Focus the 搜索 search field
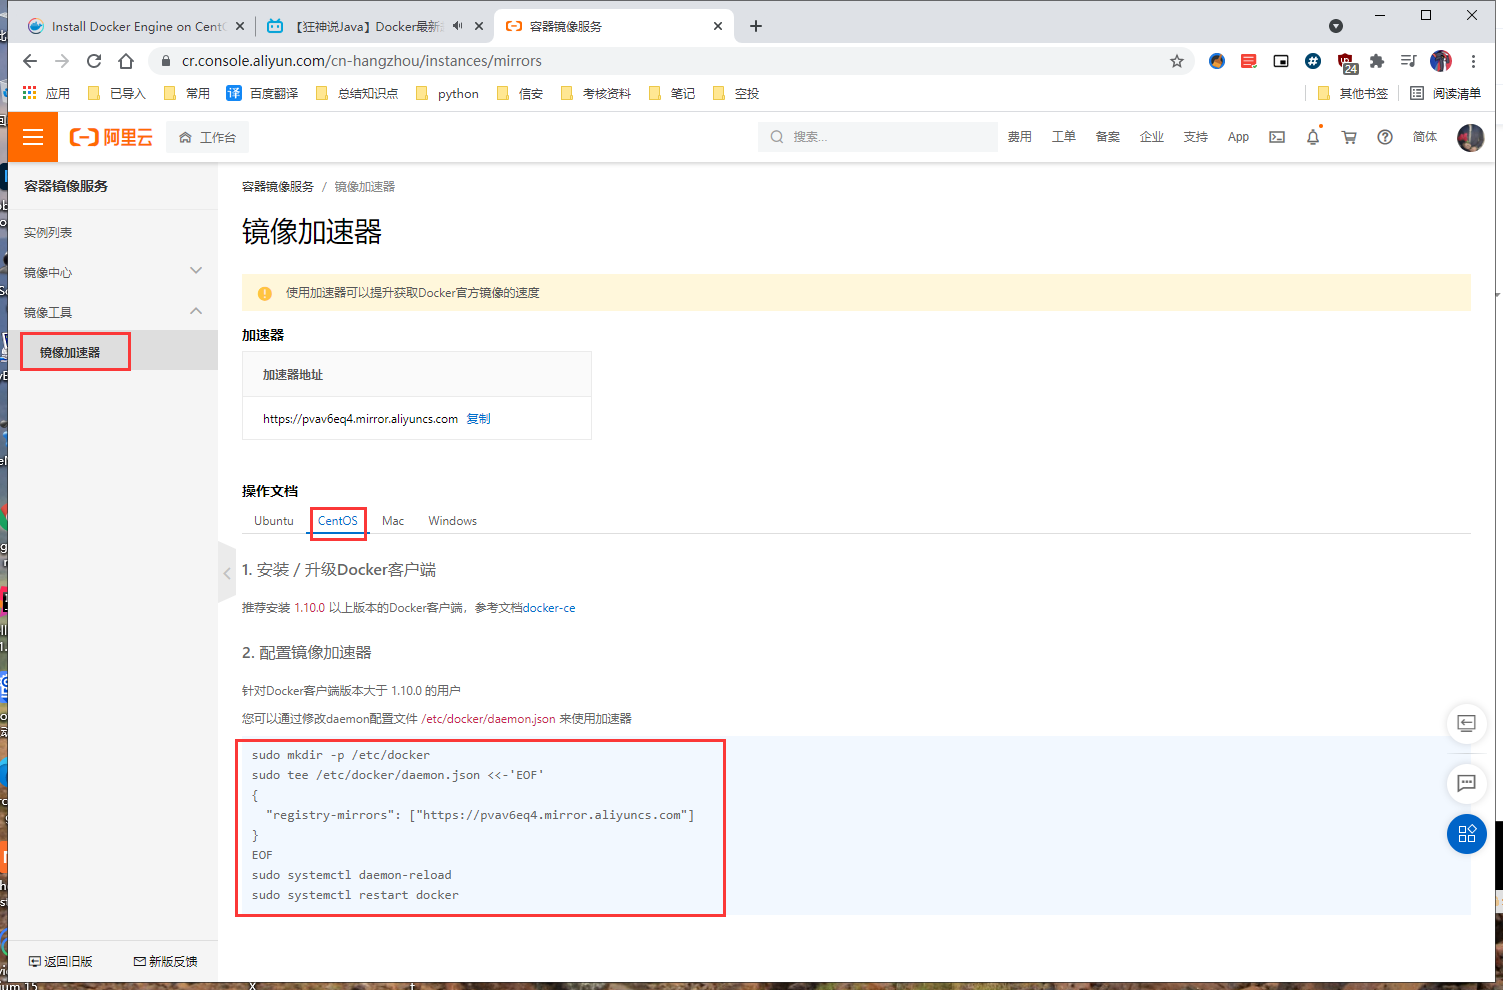The height and width of the screenshot is (990, 1503). click(878, 137)
